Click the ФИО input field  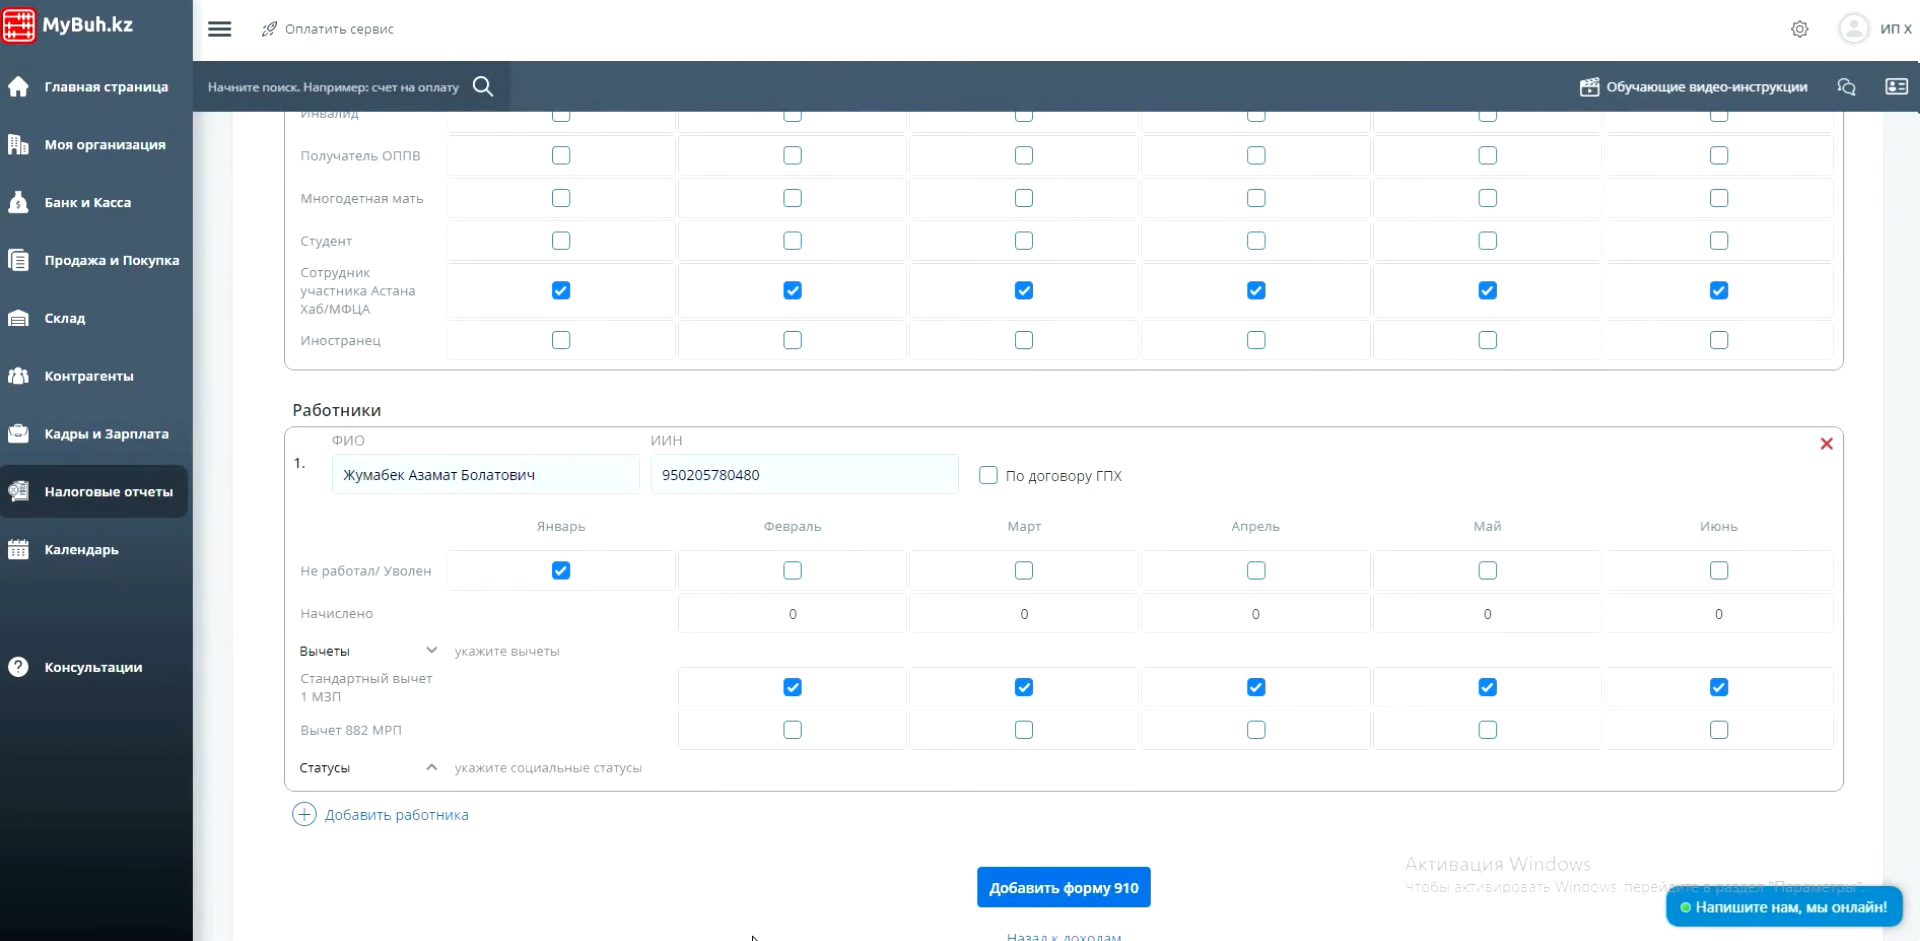tap(485, 475)
